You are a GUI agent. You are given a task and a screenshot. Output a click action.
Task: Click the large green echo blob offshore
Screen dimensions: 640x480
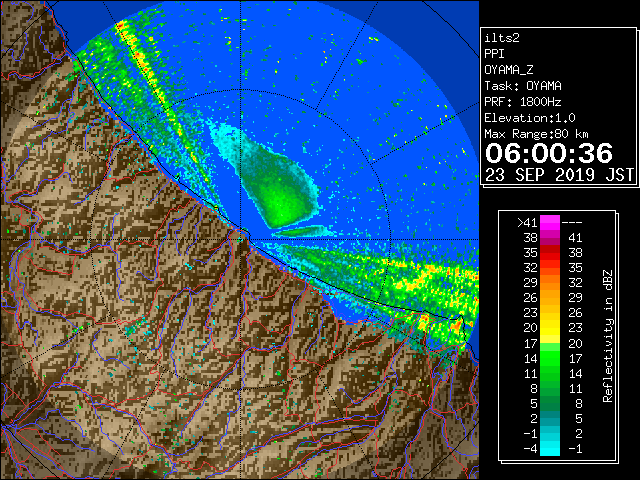(276, 188)
